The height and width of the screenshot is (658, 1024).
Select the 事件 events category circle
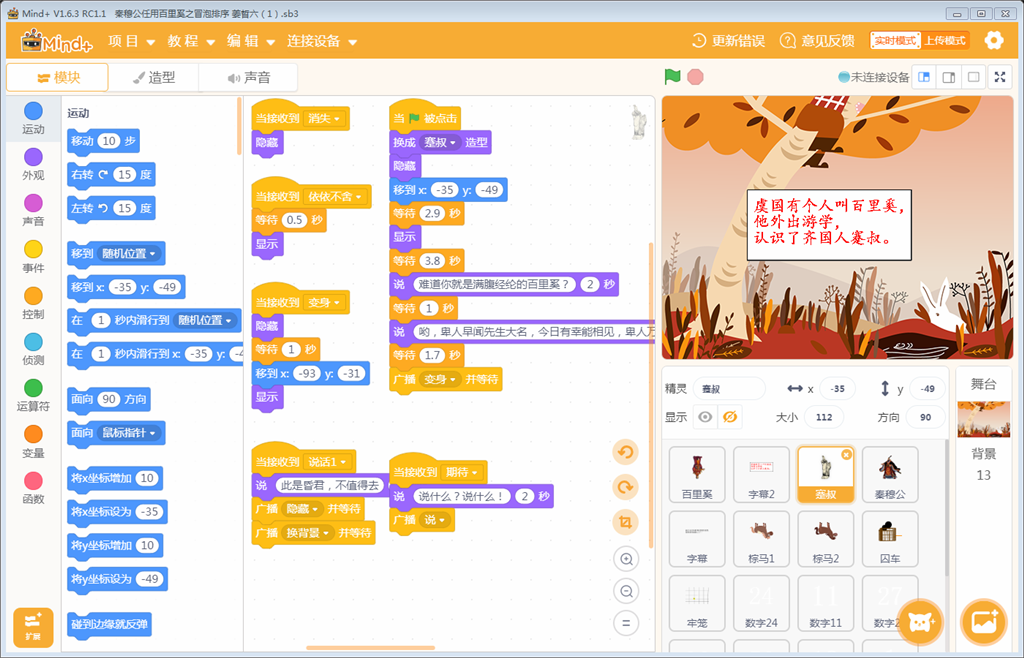click(33, 249)
